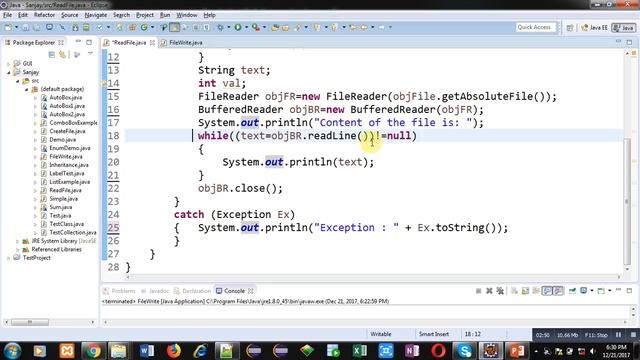Collapse the src folder node
This screenshot has width=640, height=360.
18,81
